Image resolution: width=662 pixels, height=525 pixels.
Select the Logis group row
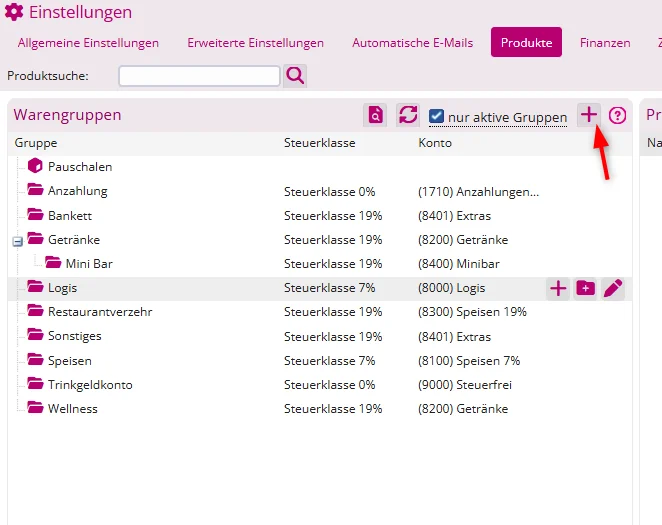(320, 288)
